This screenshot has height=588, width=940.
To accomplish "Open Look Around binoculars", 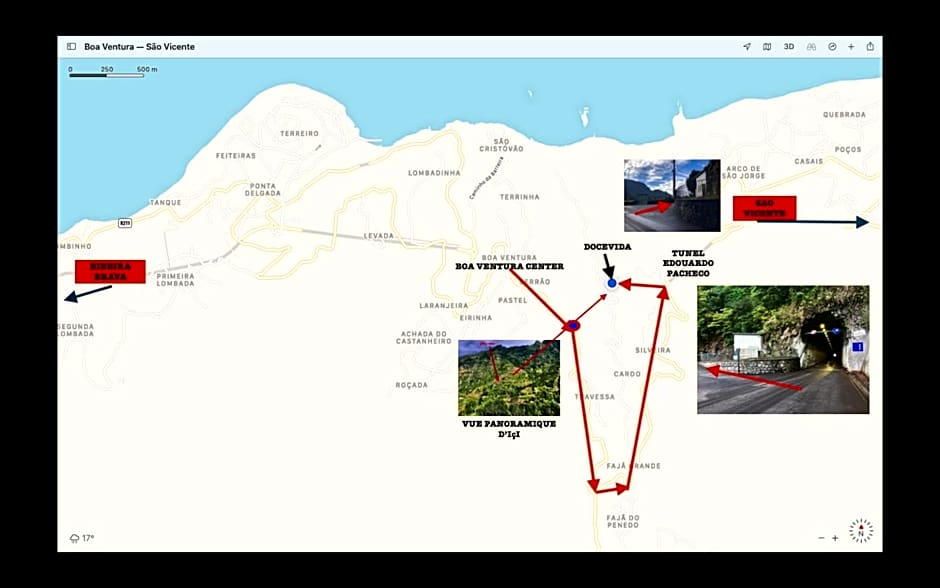I will click(811, 47).
